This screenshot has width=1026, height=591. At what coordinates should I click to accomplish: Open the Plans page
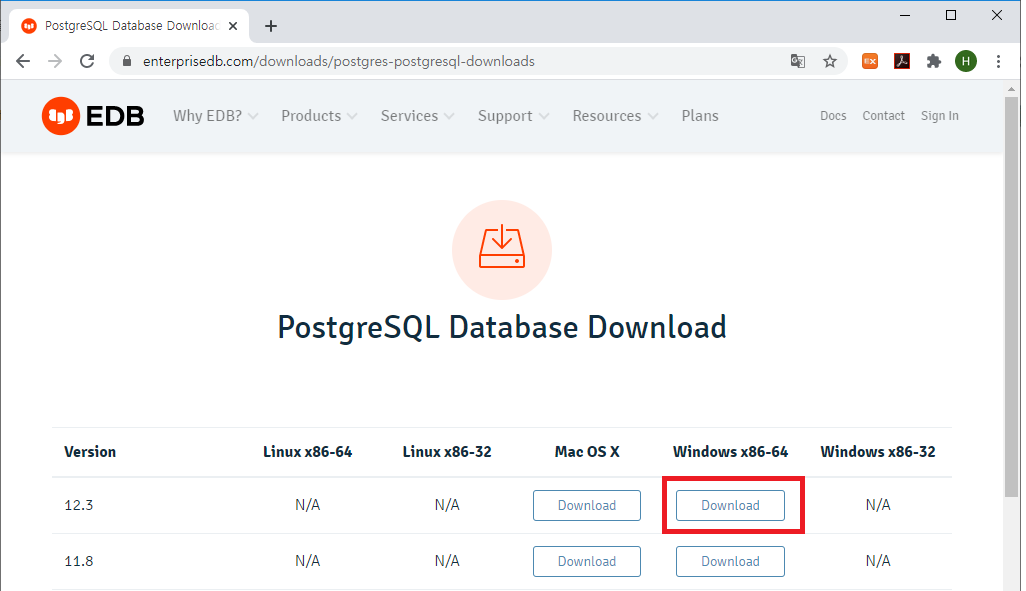click(x=699, y=116)
